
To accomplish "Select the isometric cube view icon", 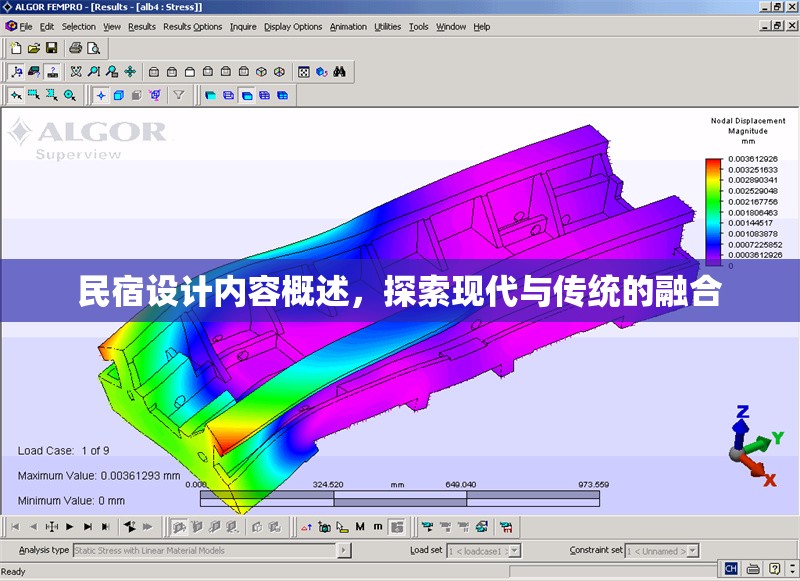I will (x=261, y=72).
